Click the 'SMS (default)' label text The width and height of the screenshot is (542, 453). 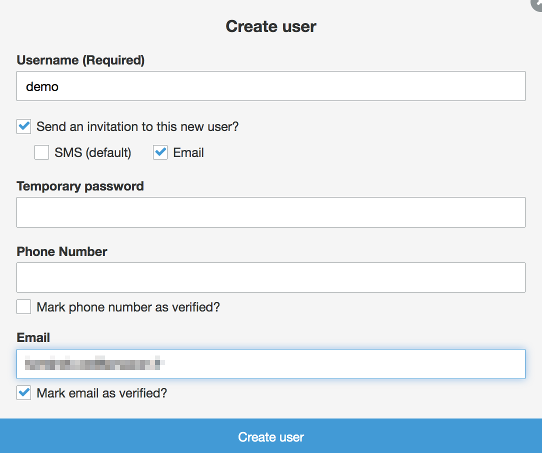(x=93, y=153)
